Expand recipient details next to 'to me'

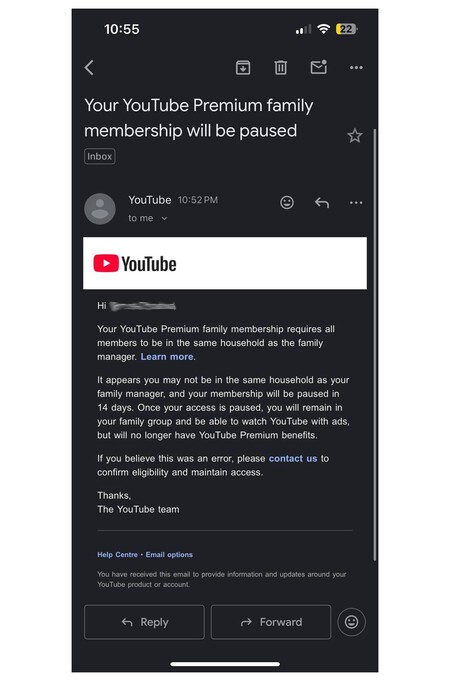[x=164, y=218]
